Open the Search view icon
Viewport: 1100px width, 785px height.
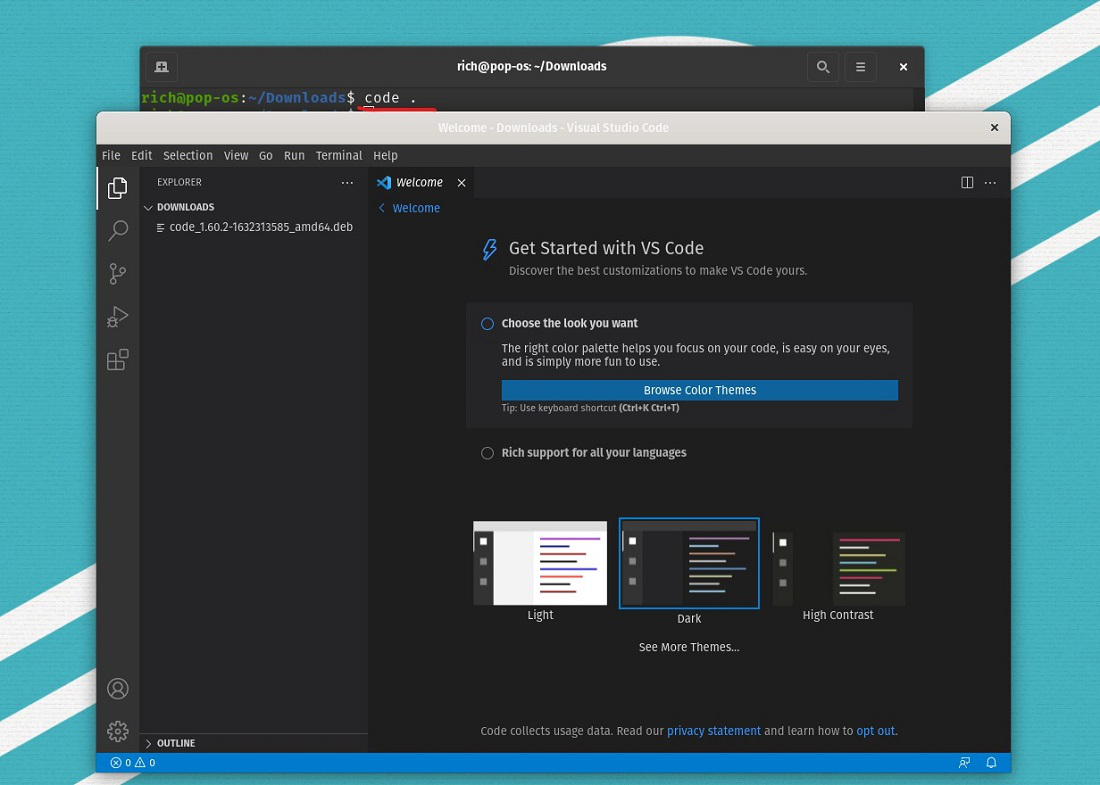(118, 230)
